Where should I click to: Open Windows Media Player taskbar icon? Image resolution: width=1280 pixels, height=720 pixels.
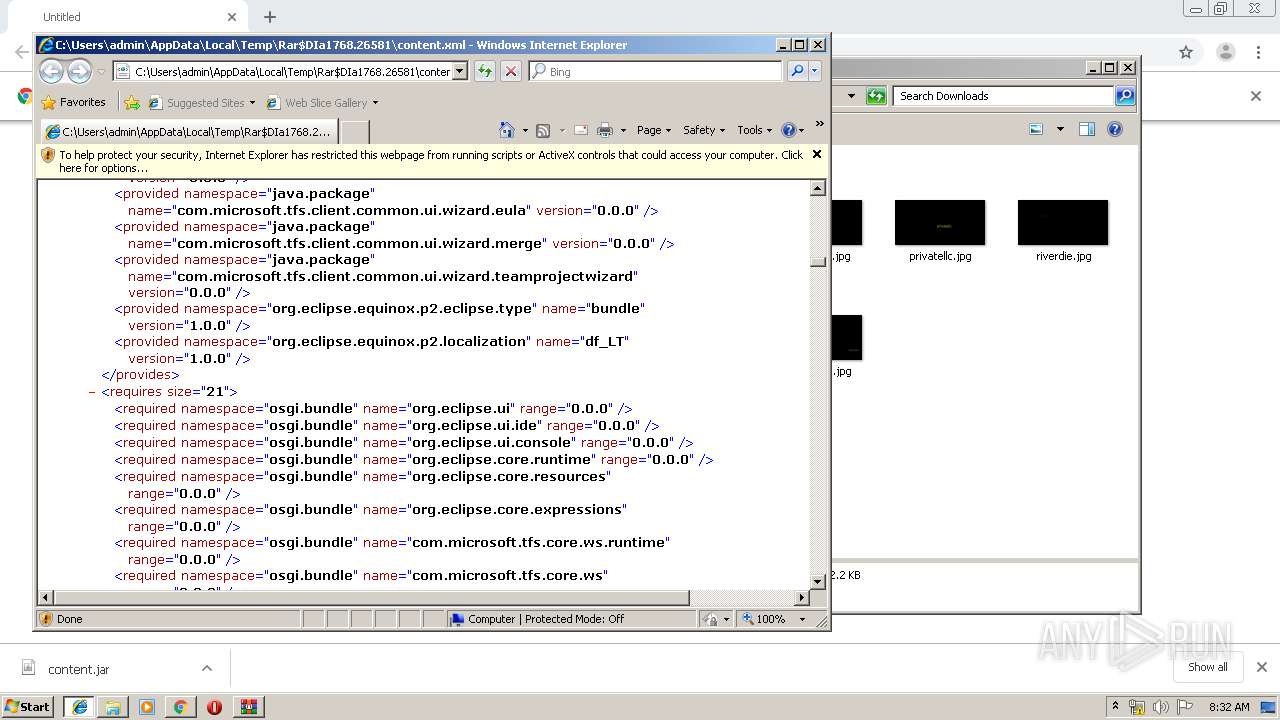[x=147, y=707]
